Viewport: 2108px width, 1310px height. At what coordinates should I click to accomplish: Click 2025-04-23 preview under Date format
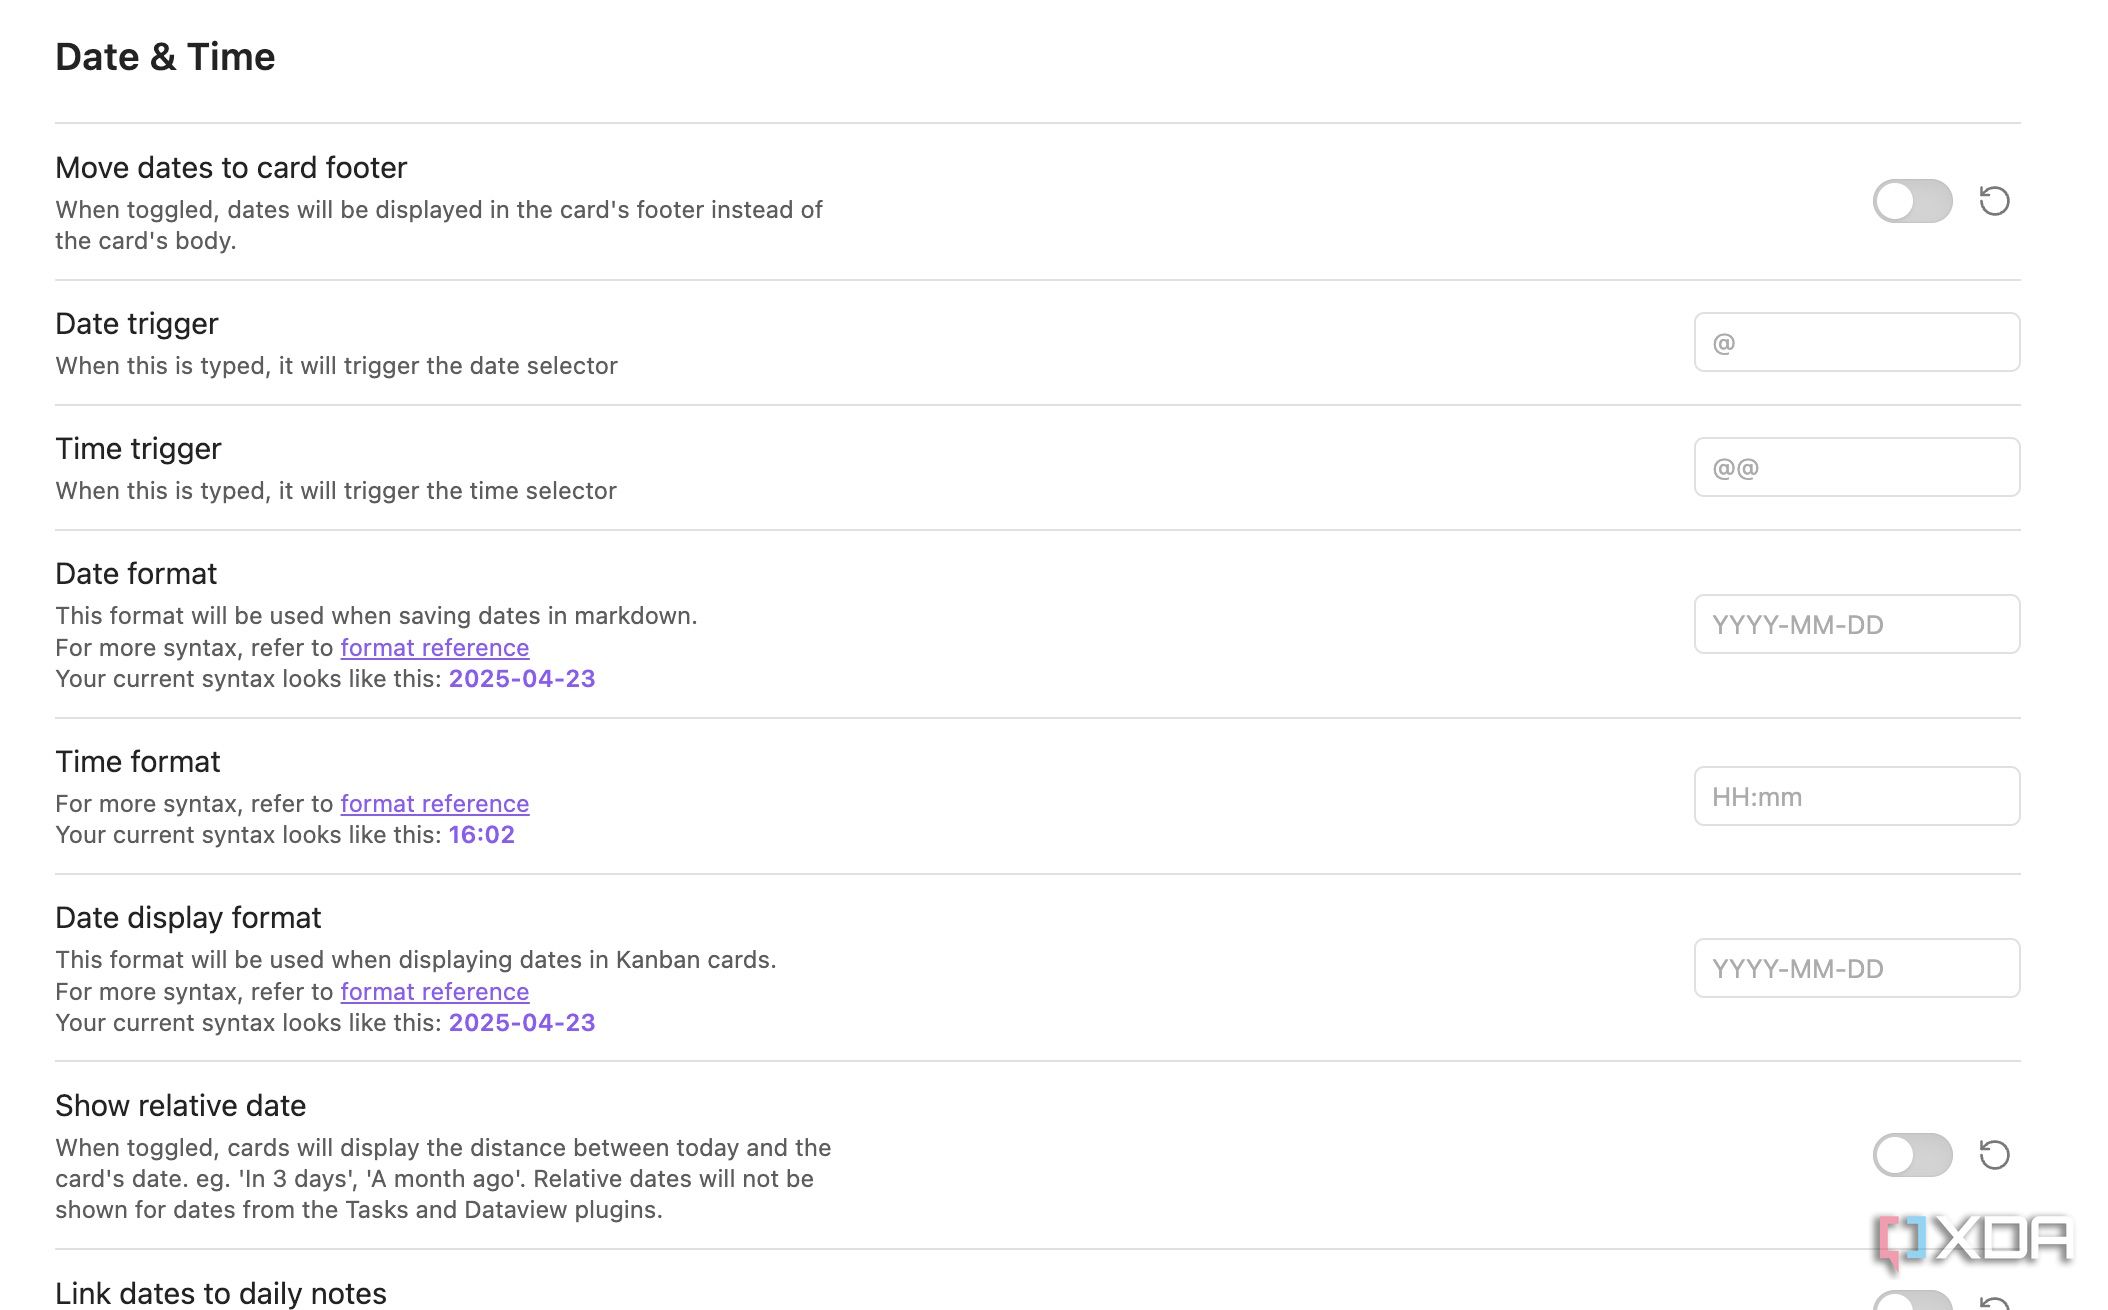522,678
